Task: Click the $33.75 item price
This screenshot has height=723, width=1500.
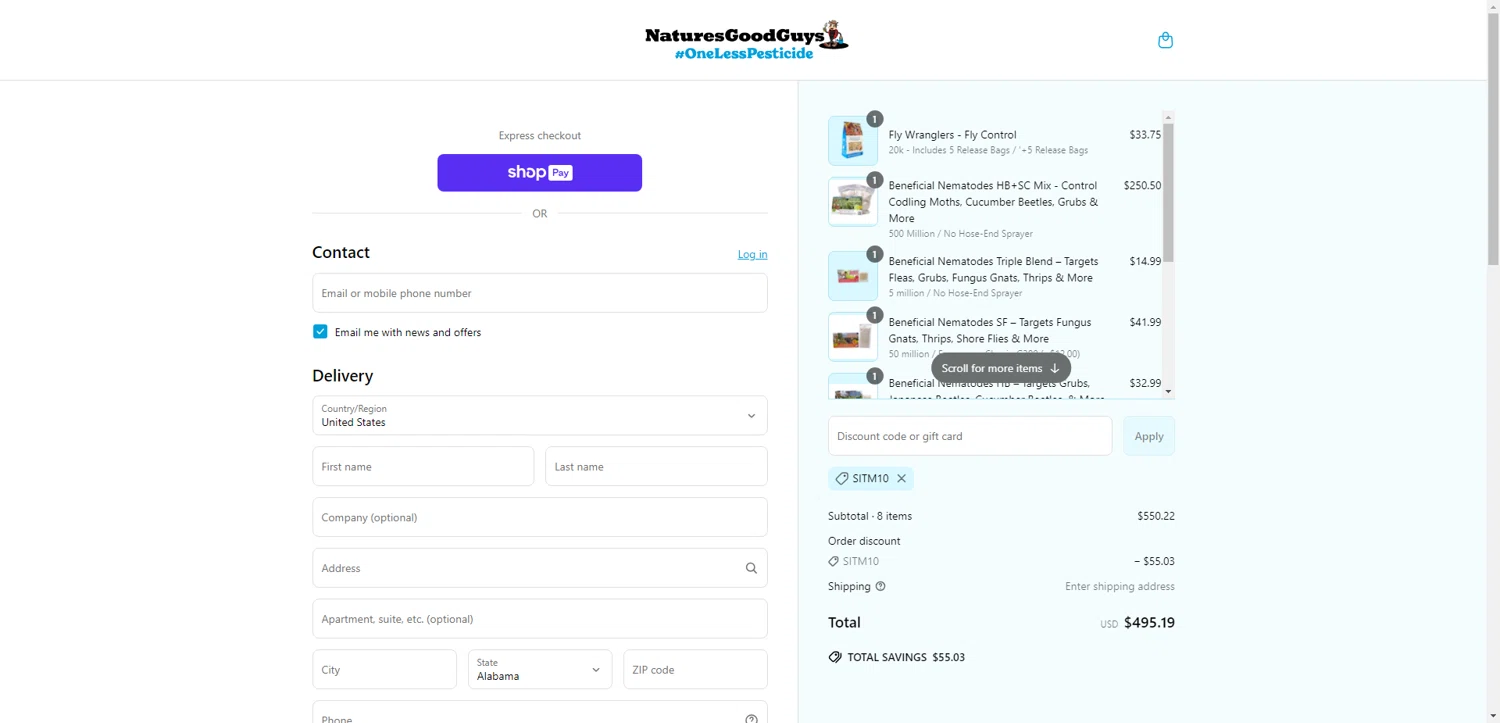Action: point(1145,135)
